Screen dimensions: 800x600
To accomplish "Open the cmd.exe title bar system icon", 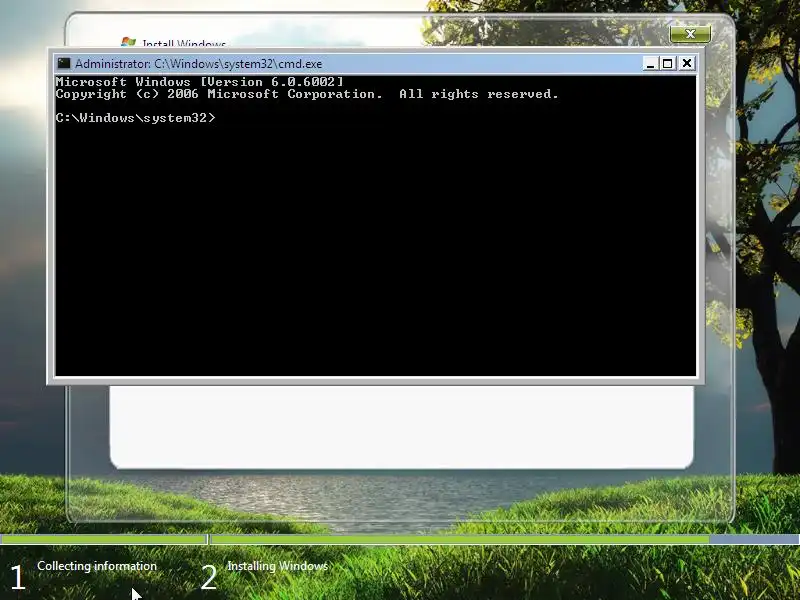I will pos(64,63).
